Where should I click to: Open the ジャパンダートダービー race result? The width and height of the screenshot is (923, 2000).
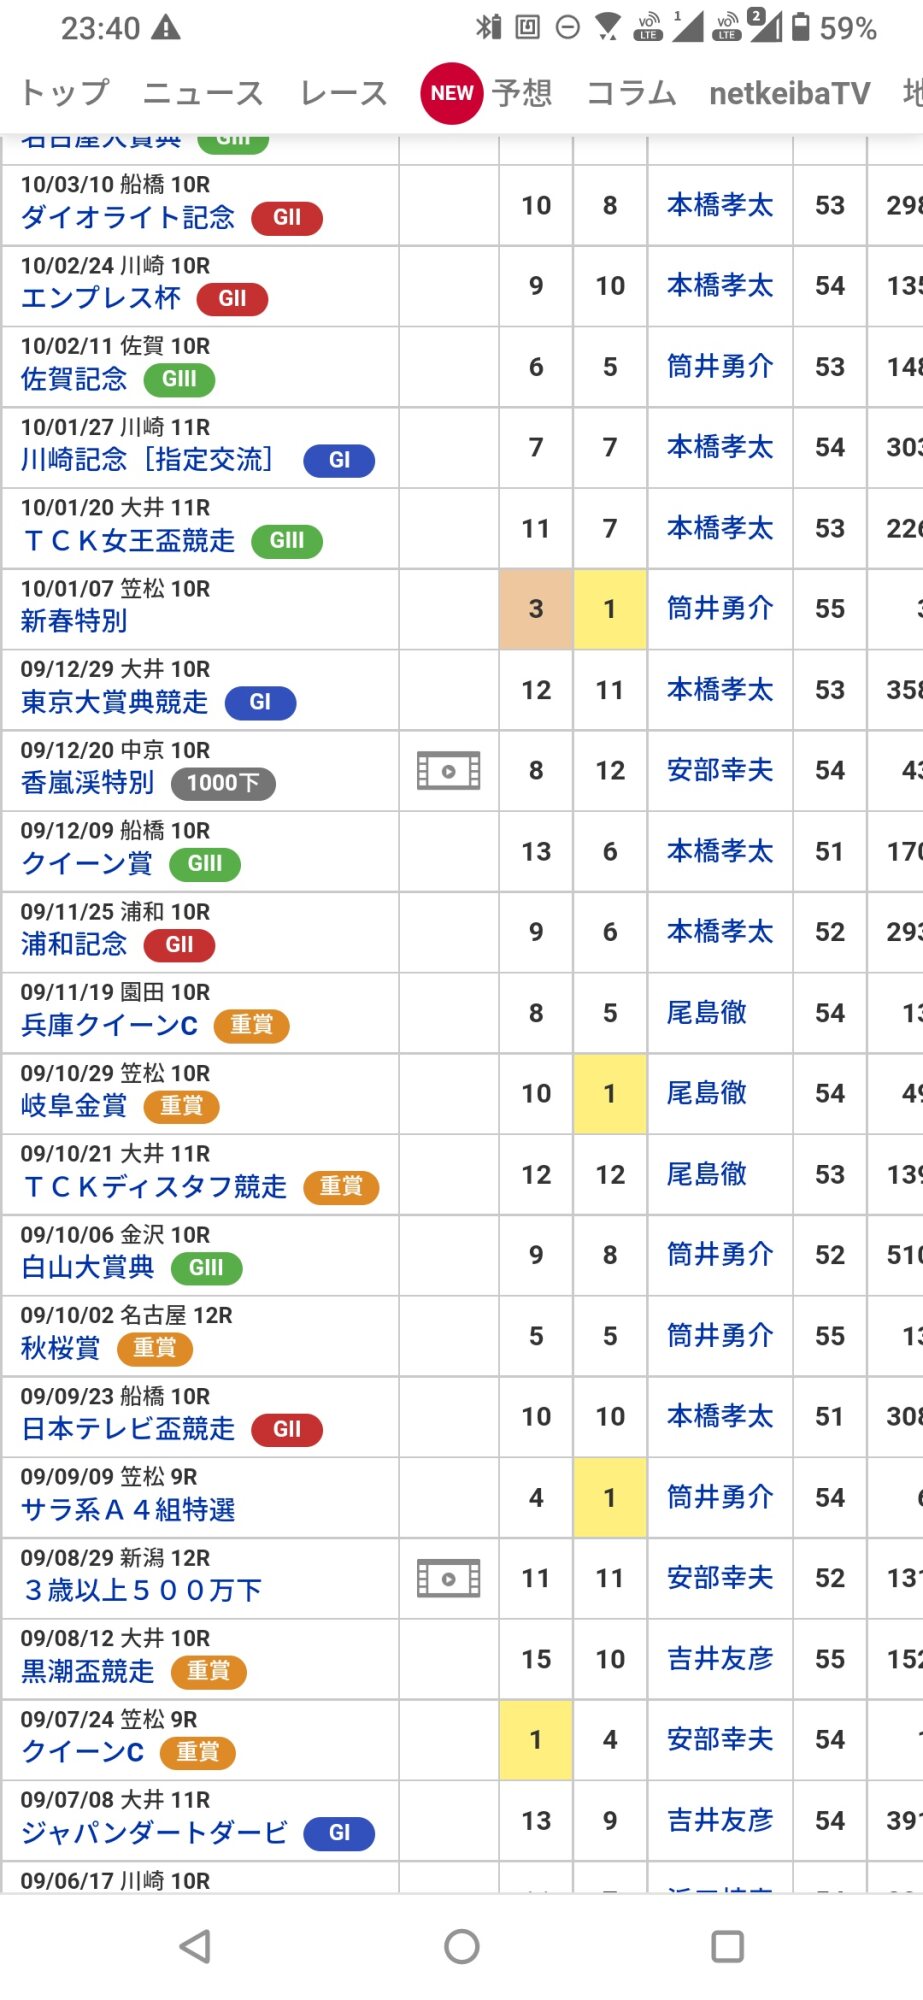pyautogui.click(x=155, y=1833)
